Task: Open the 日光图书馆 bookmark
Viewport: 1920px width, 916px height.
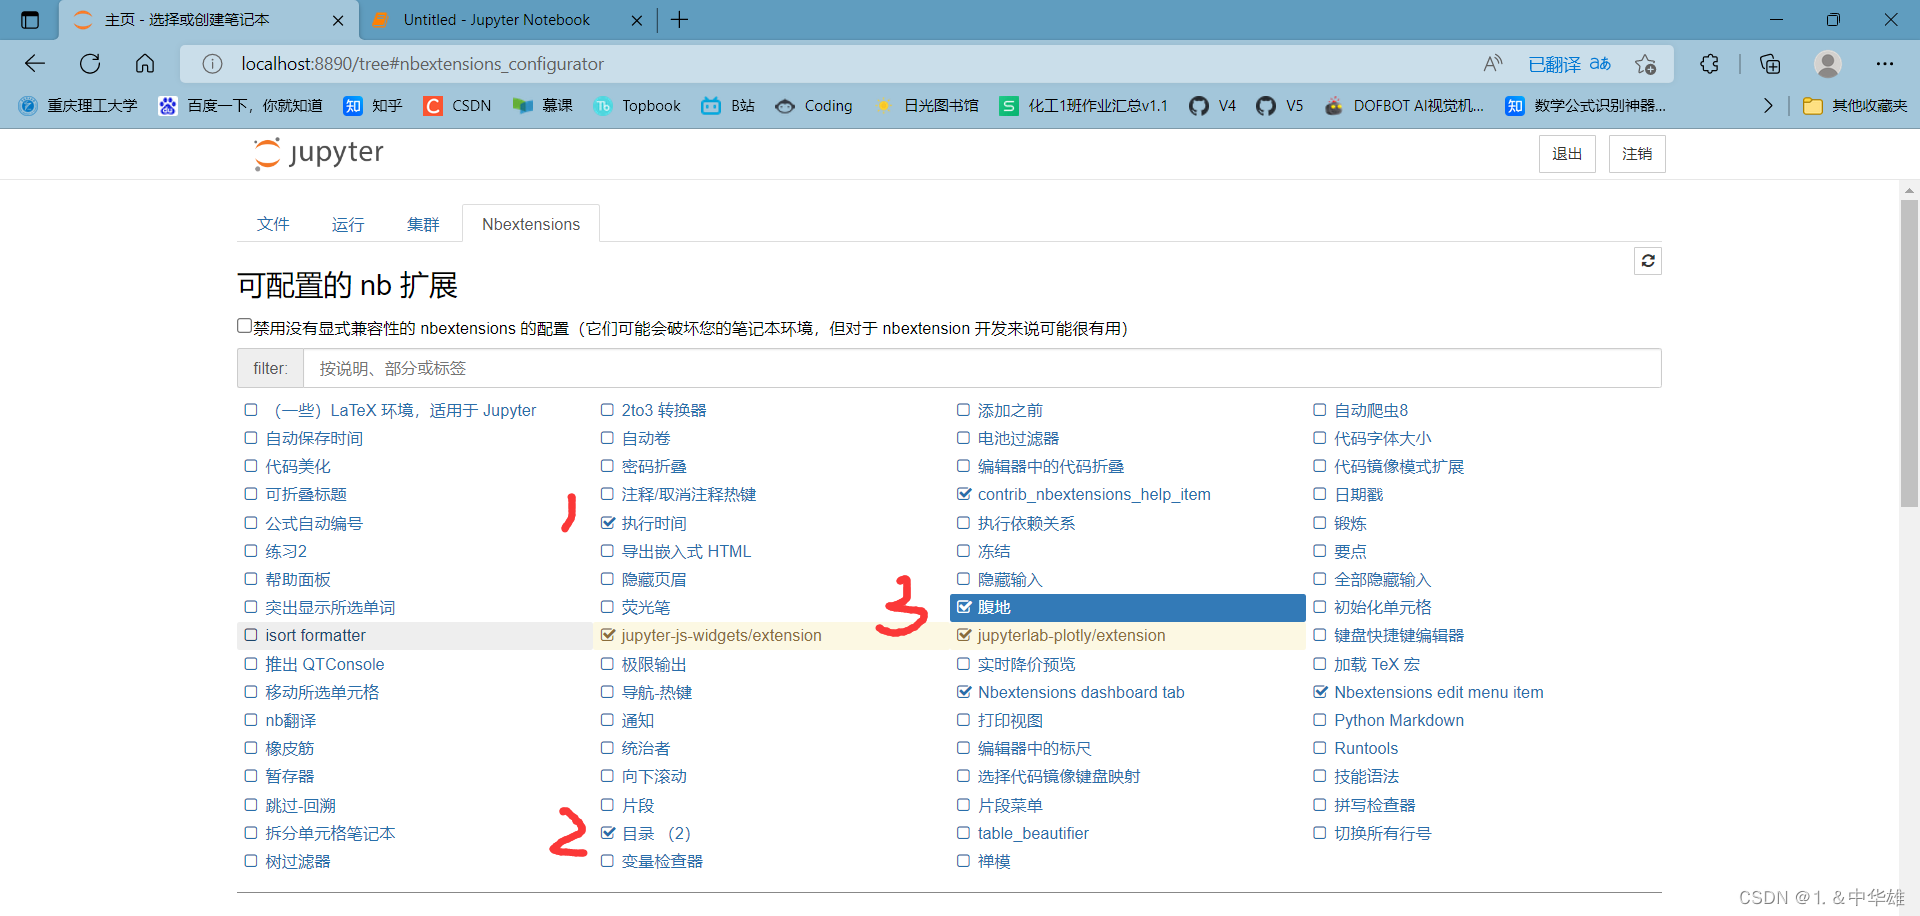Action: [926, 106]
